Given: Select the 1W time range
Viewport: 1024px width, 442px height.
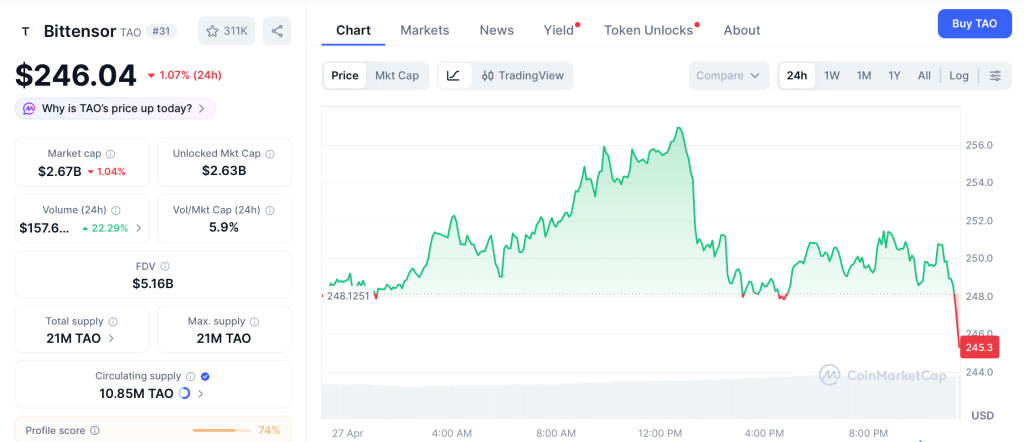Looking at the screenshot, I should (x=832, y=76).
